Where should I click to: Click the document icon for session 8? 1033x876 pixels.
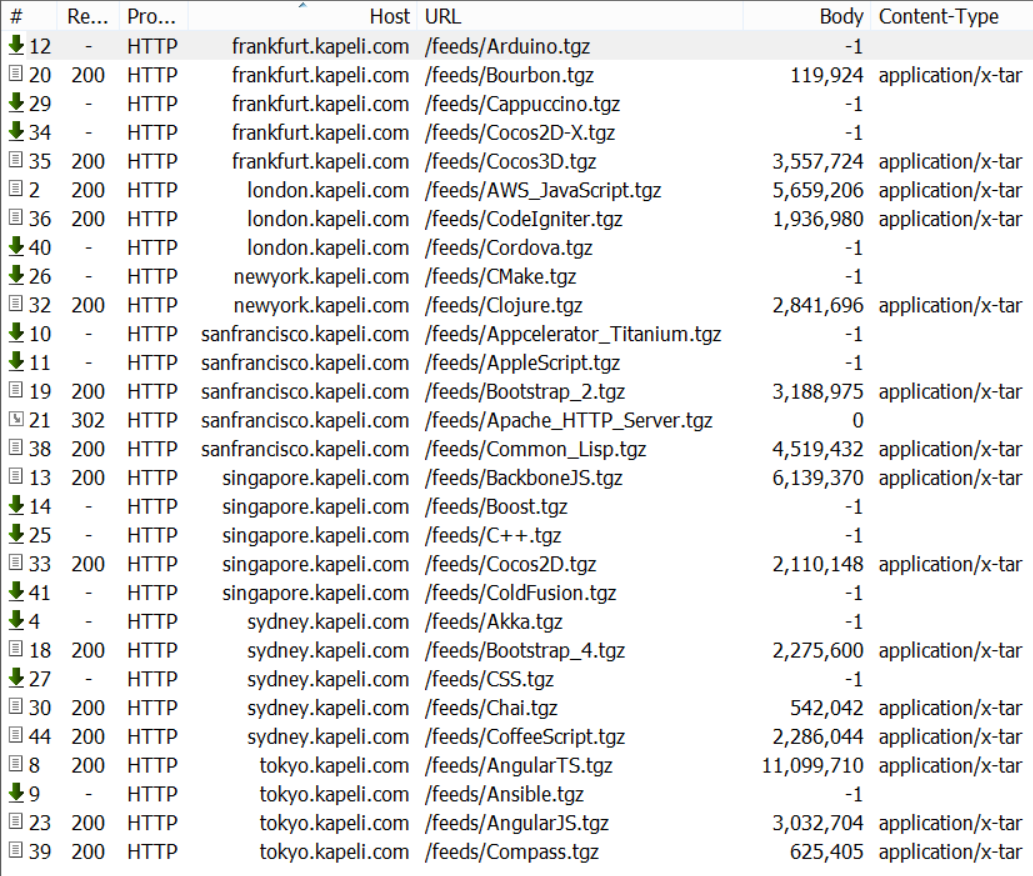16,764
